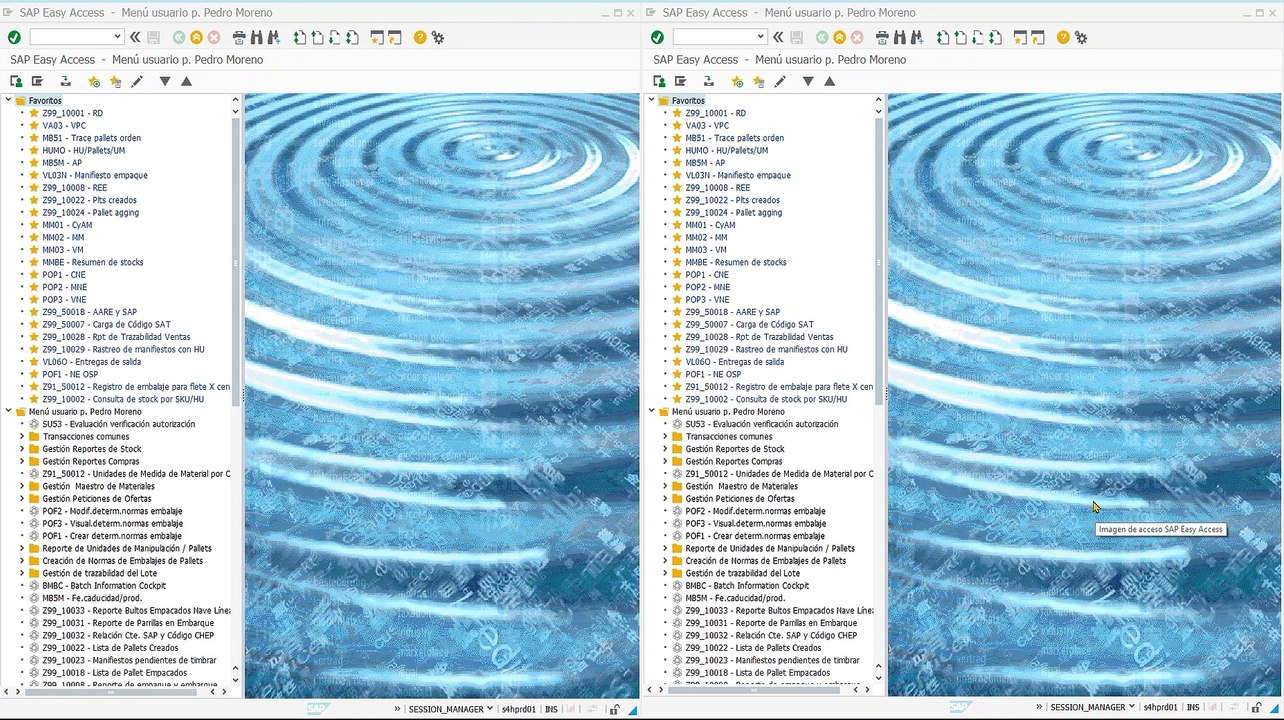Click the green Enter checkmark in left window
Viewport: 1284px width, 720px height.
click(14, 37)
